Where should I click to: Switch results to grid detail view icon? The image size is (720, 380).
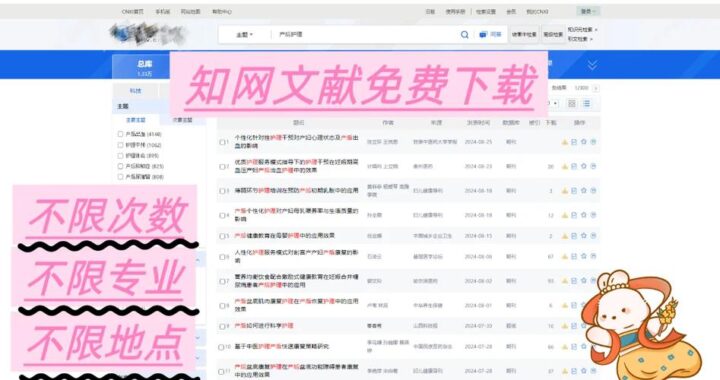pyautogui.click(x=572, y=104)
